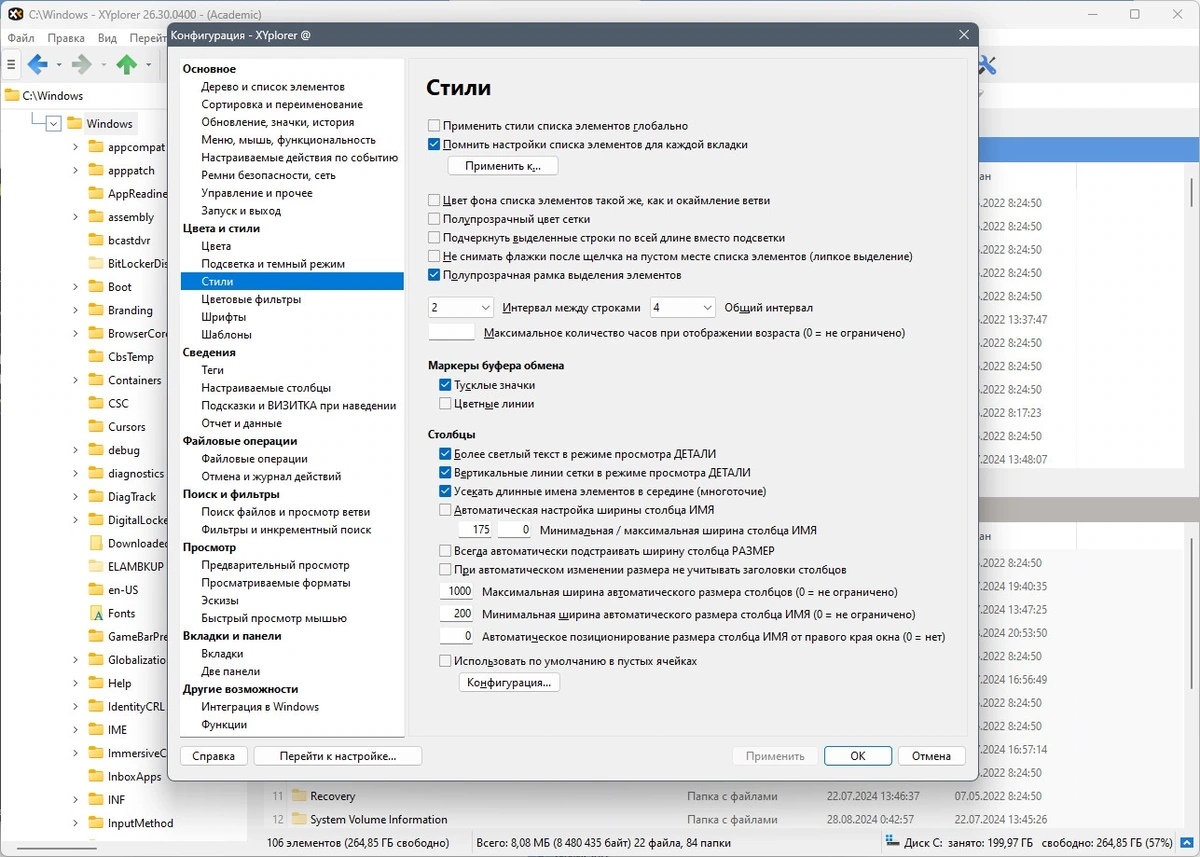Click the max hours age input field

[x=451, y=333]
